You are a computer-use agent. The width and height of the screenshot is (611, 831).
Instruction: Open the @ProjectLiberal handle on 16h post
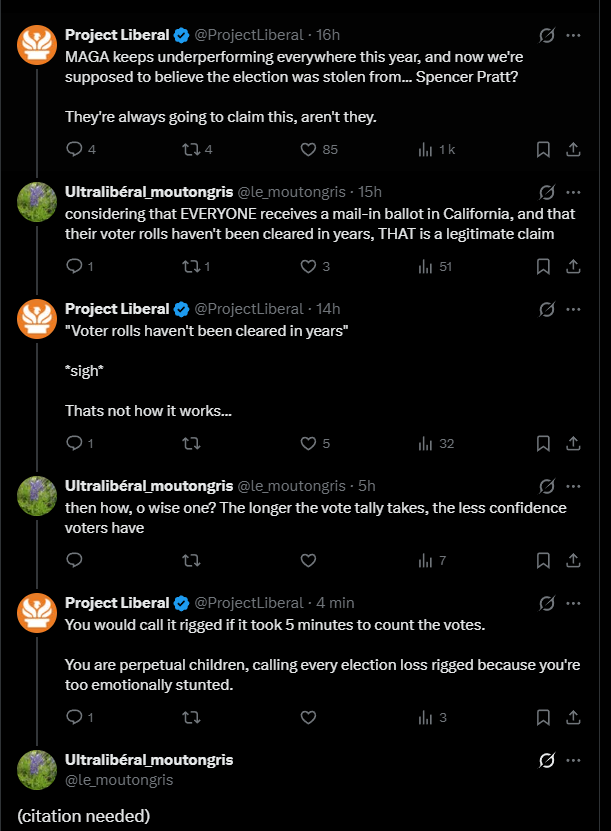[249, 35]
